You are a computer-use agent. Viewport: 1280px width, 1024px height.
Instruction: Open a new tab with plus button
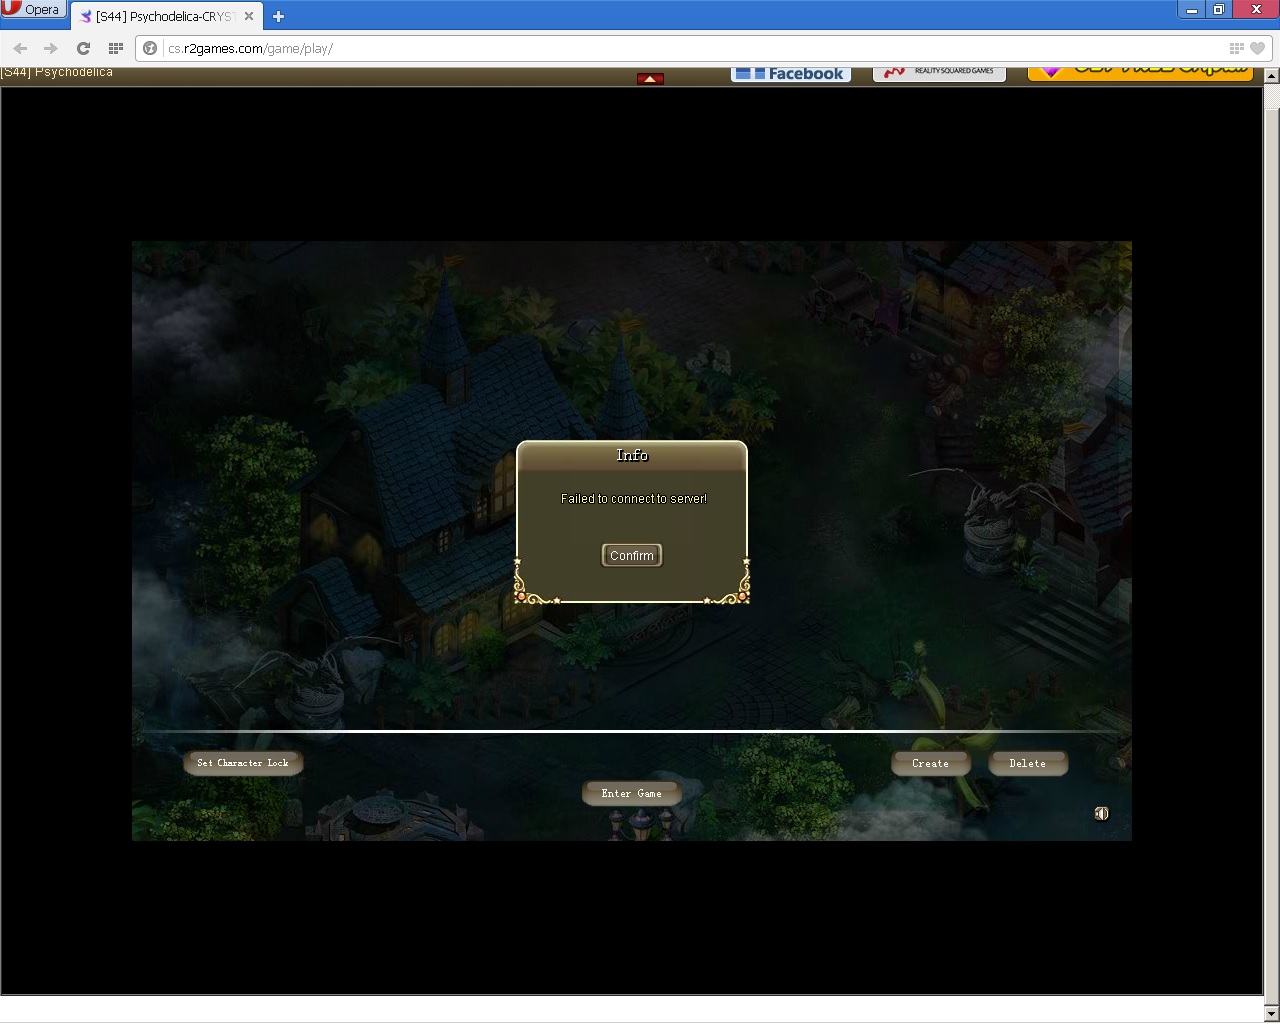click(x=278, y=16)
